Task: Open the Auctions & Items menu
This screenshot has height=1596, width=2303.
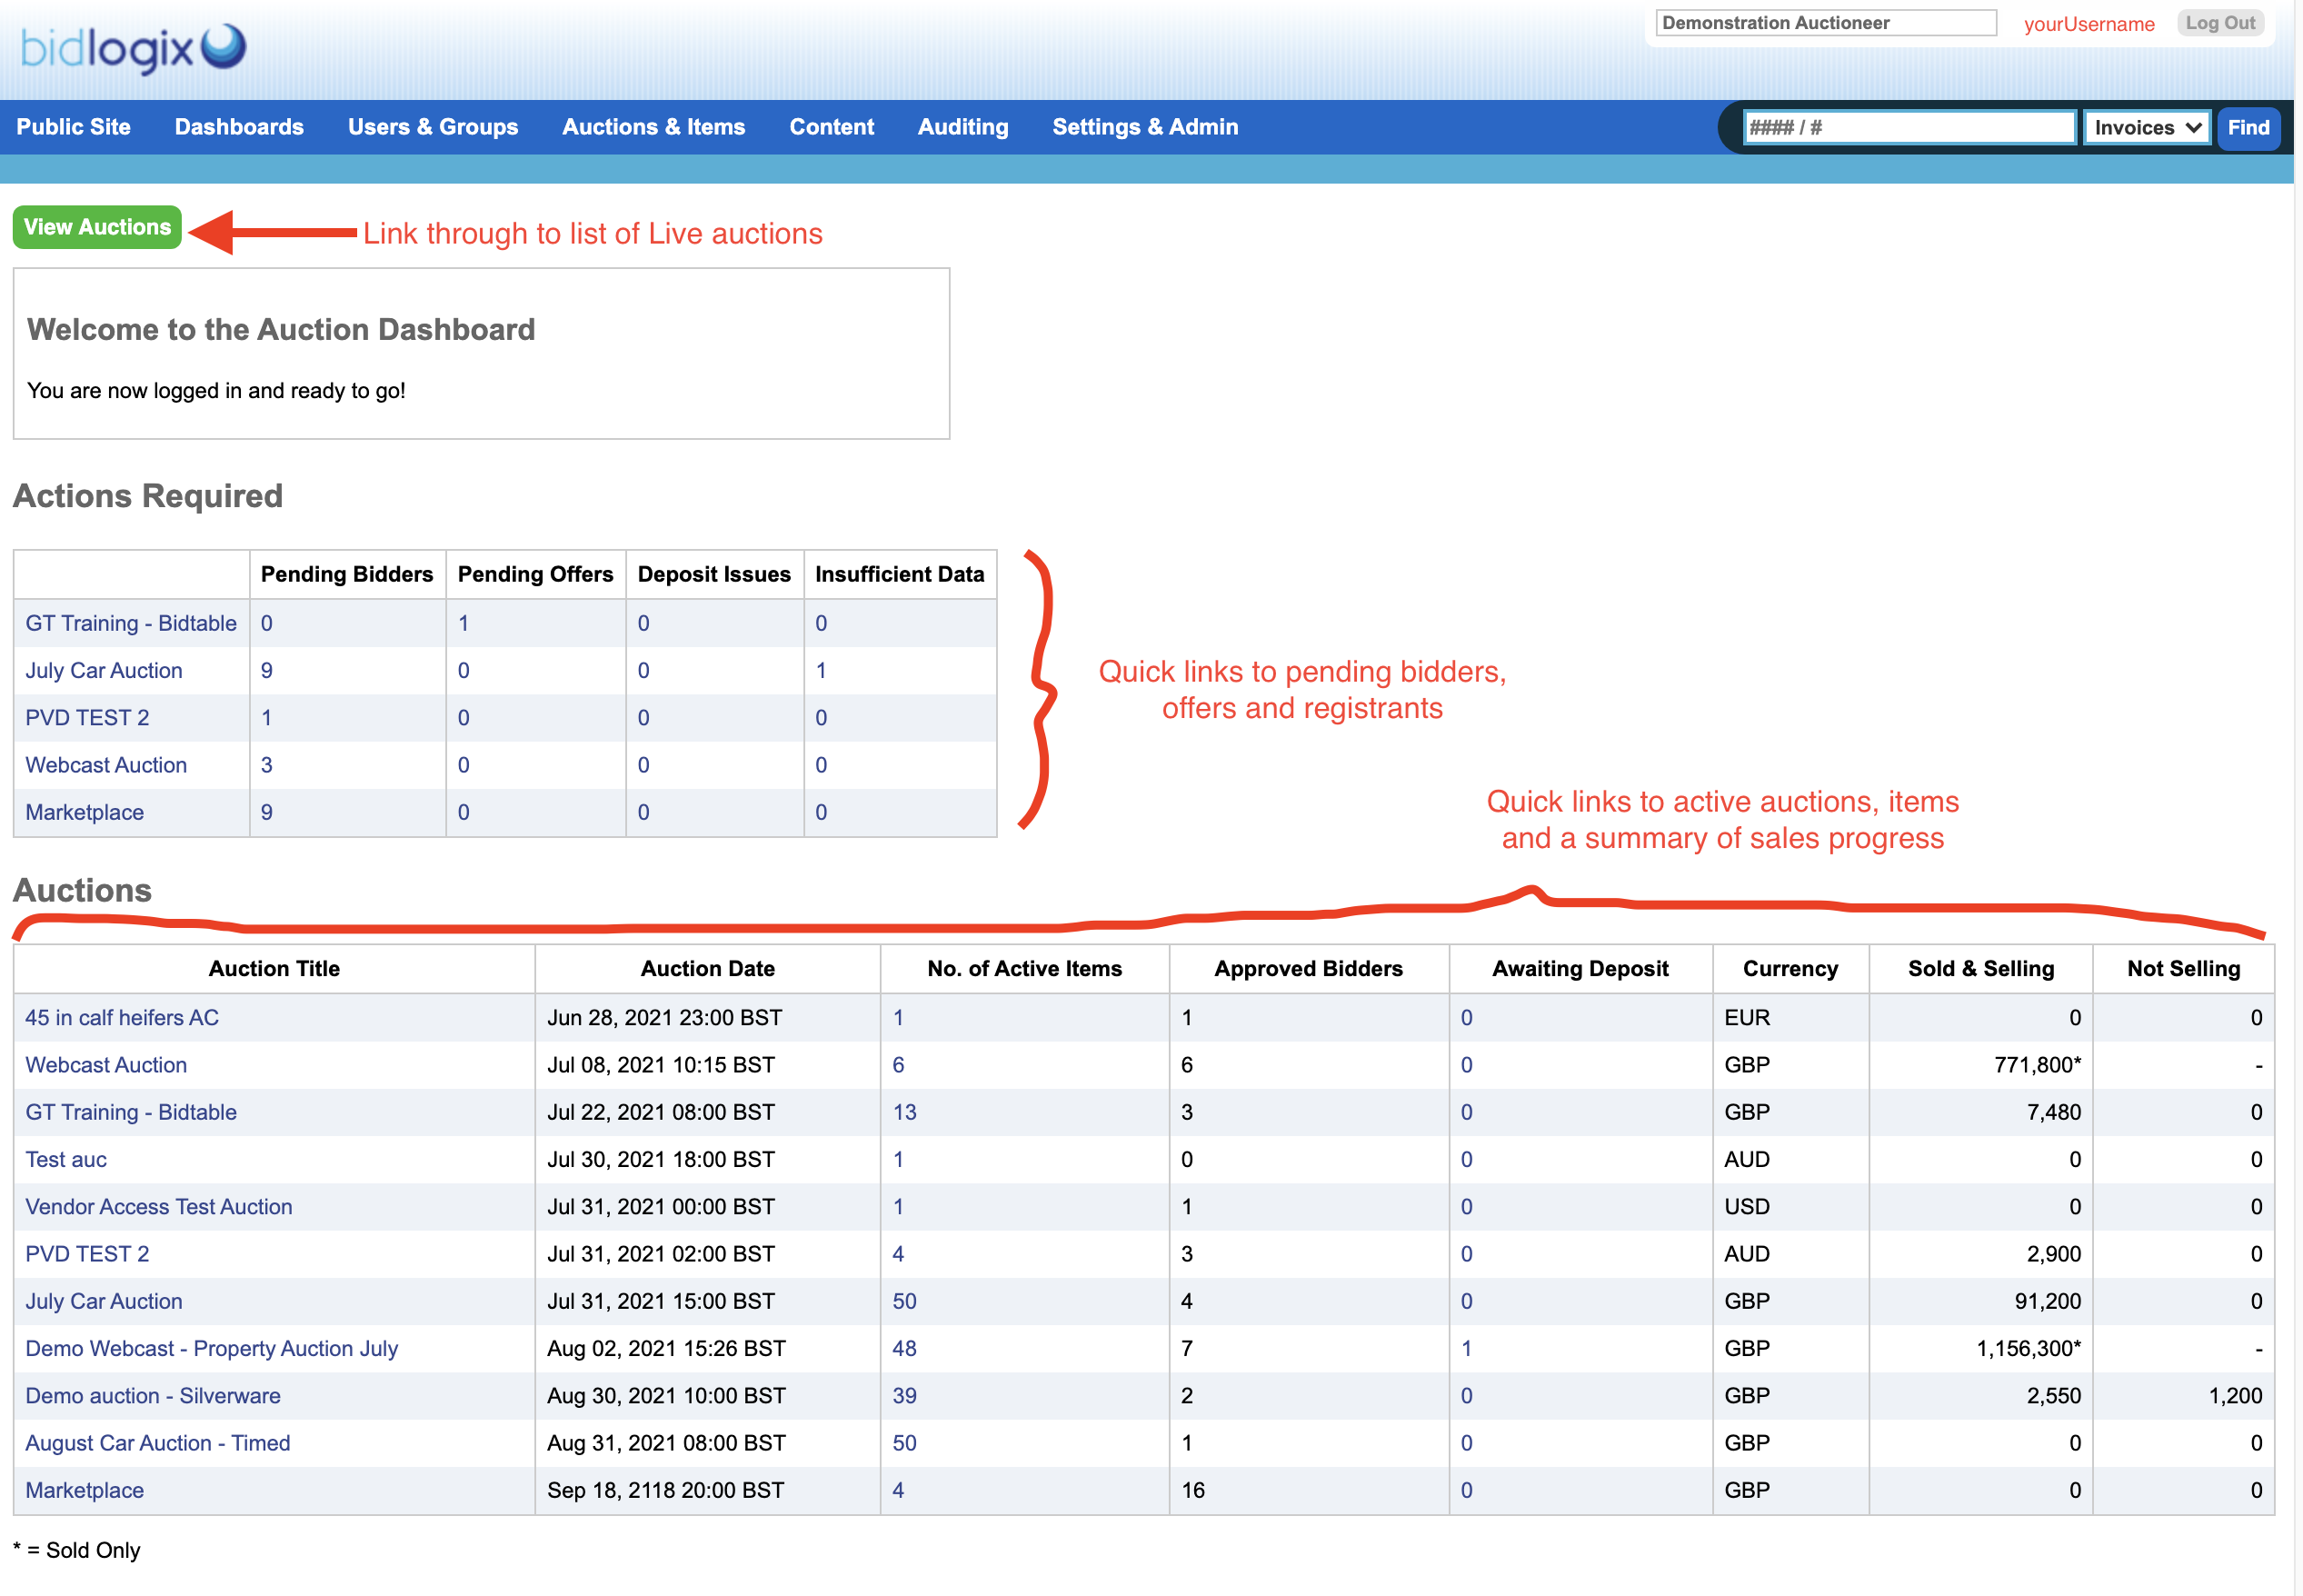Action: click(653, 127)
